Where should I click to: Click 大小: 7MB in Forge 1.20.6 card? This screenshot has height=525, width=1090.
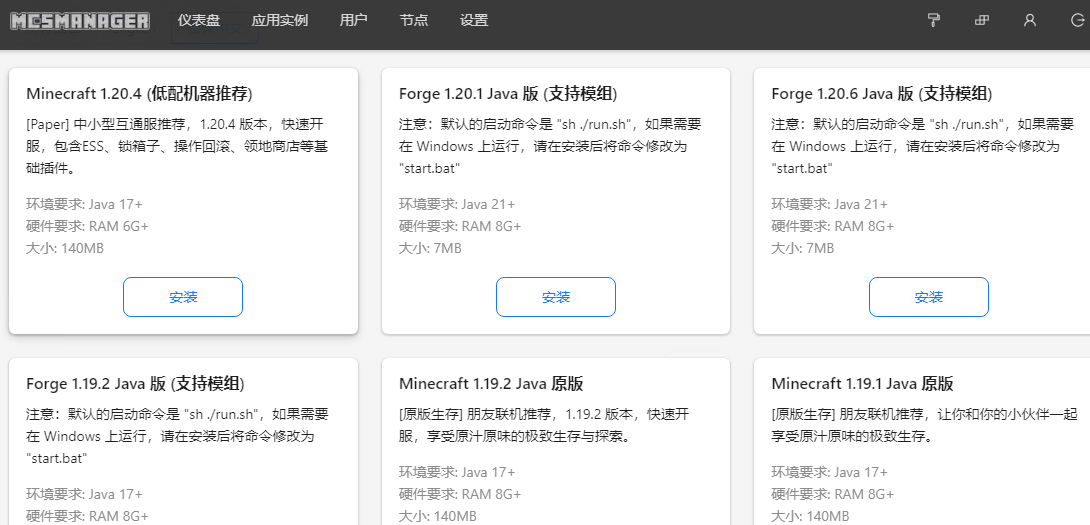[x=803, y=248]
